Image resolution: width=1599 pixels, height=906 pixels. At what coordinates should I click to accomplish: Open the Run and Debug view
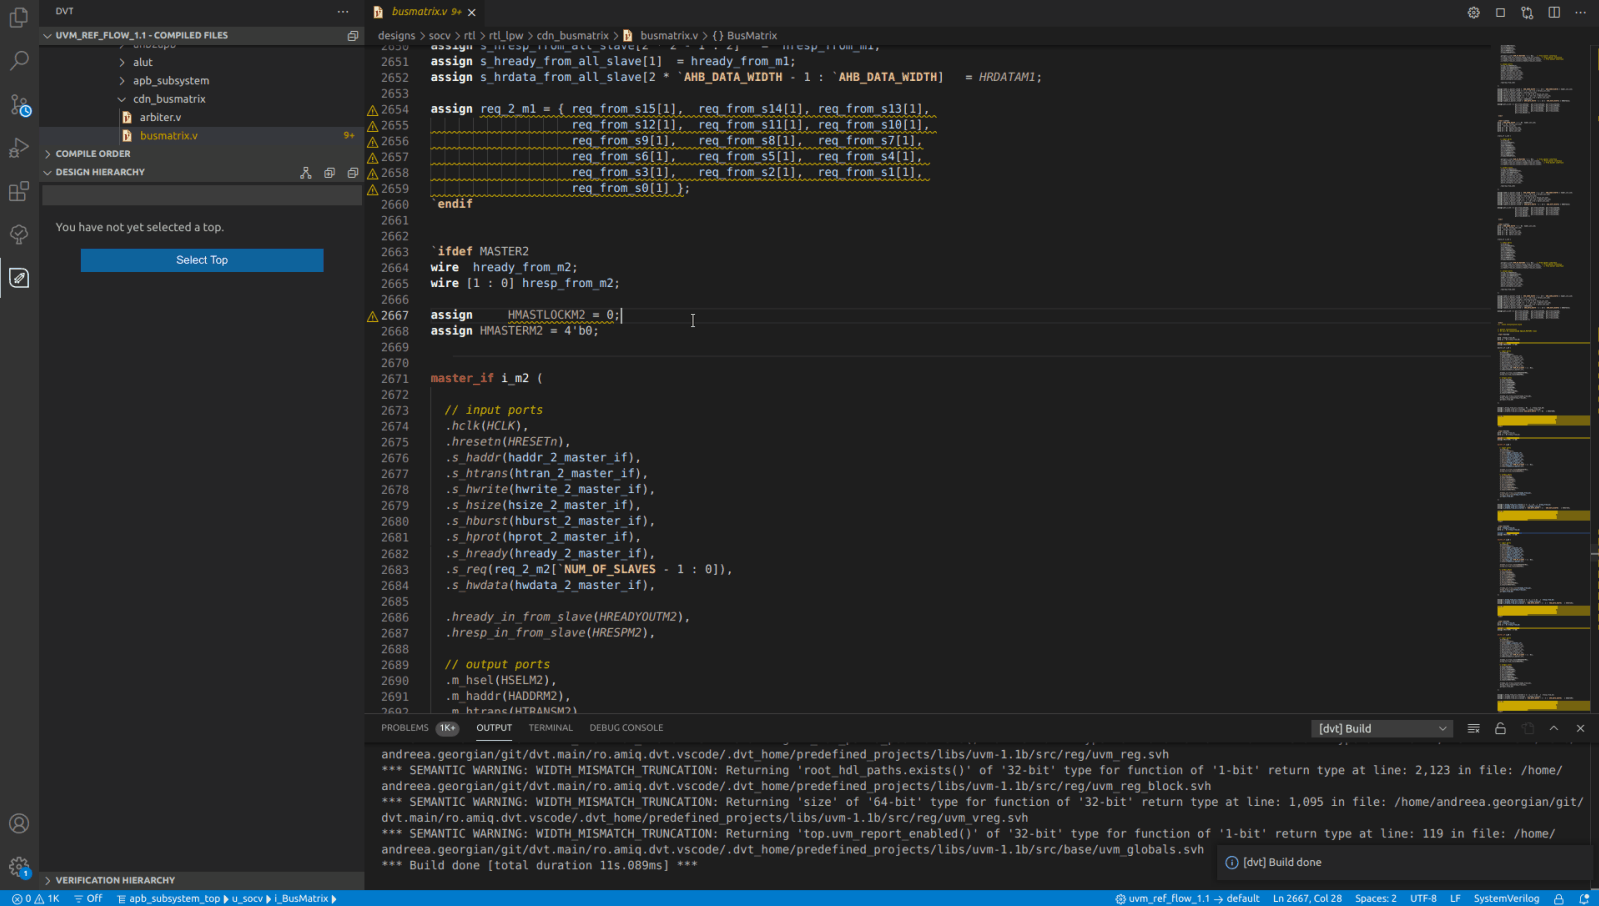pos(19,148)
